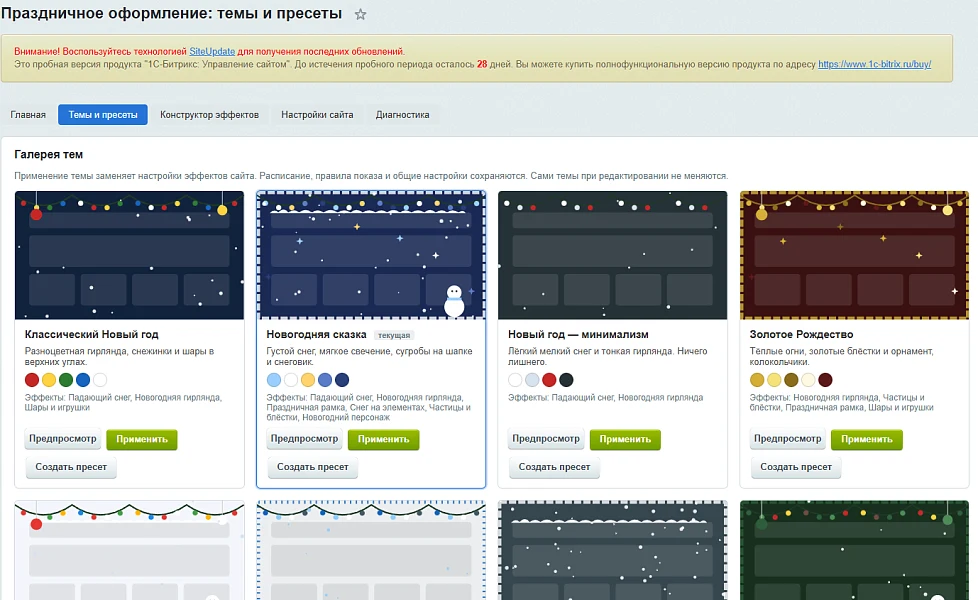The image size is (978, 600).
Task: Create preset from Золотое Рождество
Action: point(796,467)
